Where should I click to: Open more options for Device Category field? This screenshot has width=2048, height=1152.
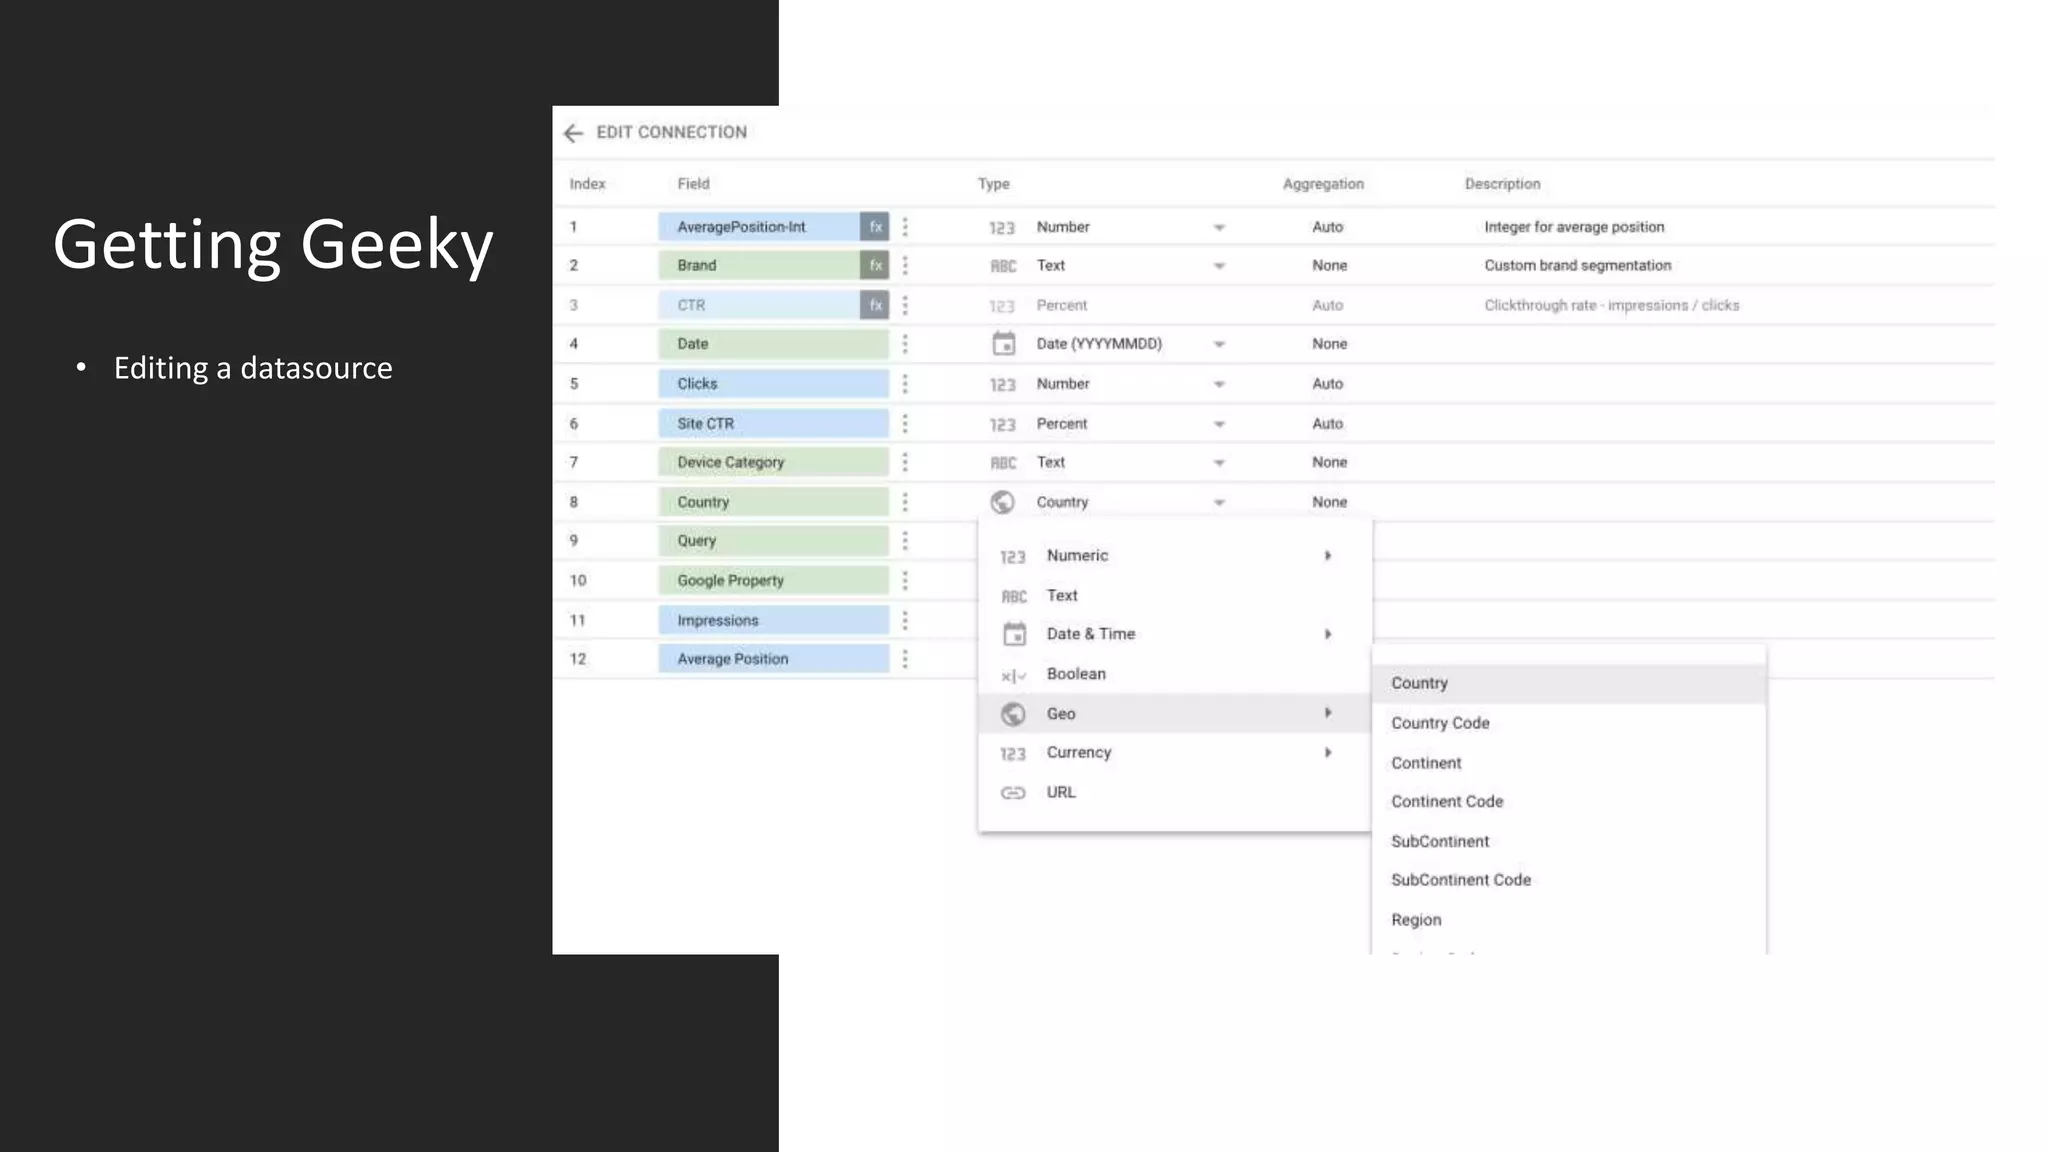[905, 462]
